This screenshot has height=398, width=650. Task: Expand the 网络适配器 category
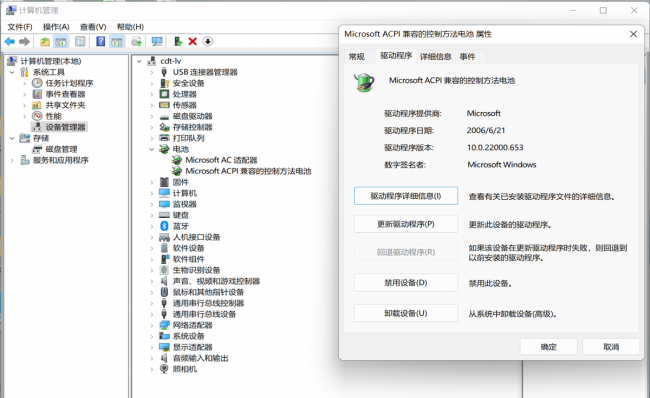coord(152,325)
